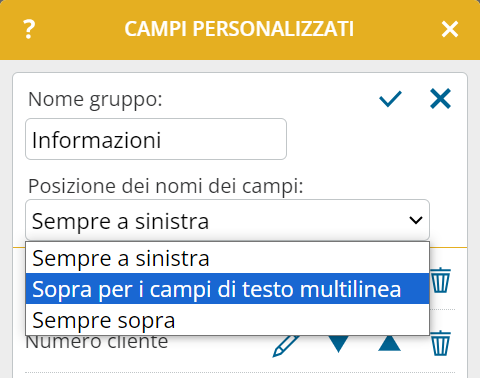480x378 pixels.
Task: Move Numero cliente down with the triangle
Action: (x=338, y=344)
